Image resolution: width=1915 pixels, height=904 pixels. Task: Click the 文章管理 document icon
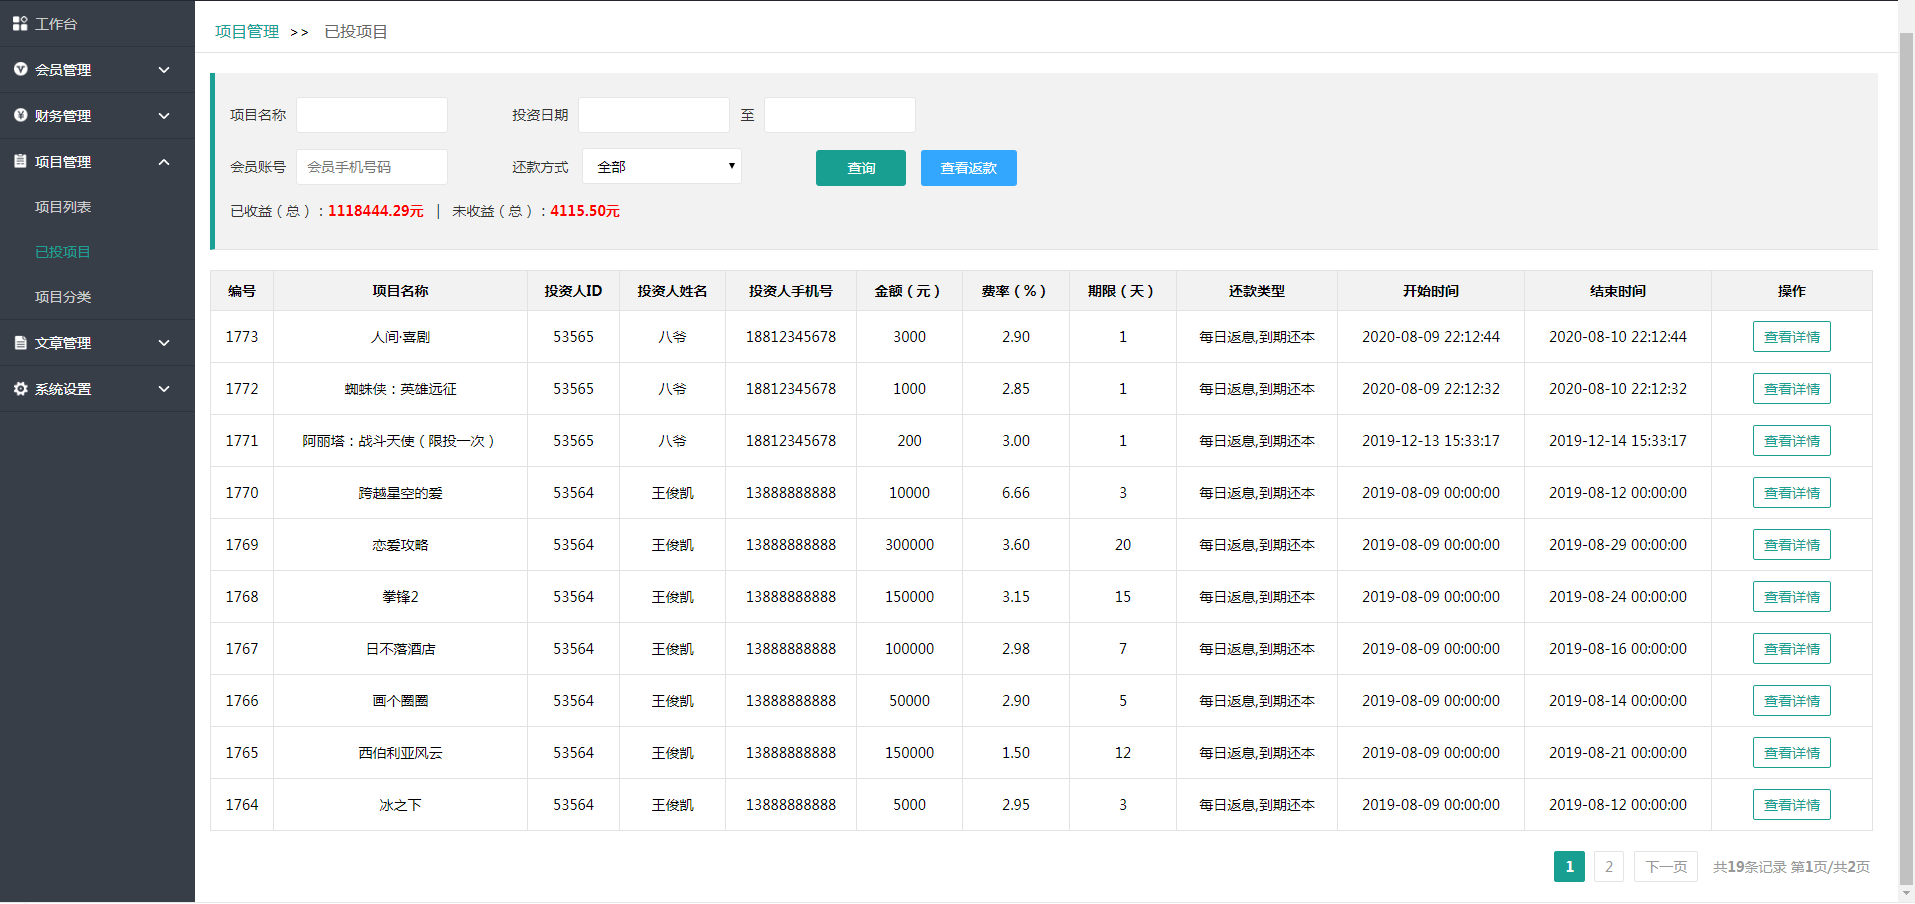point(20,342)
